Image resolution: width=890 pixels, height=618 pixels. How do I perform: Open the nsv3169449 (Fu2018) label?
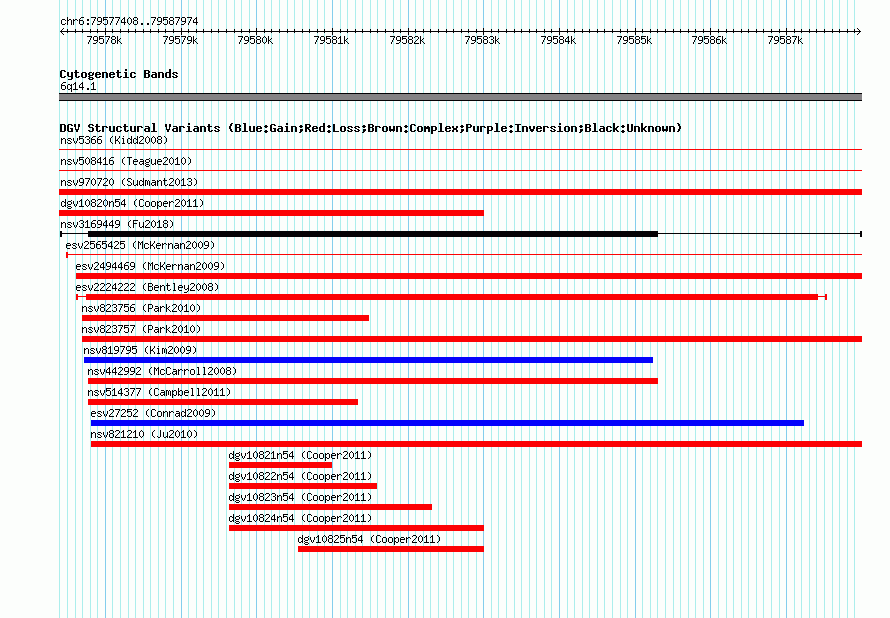coord(117,224)
